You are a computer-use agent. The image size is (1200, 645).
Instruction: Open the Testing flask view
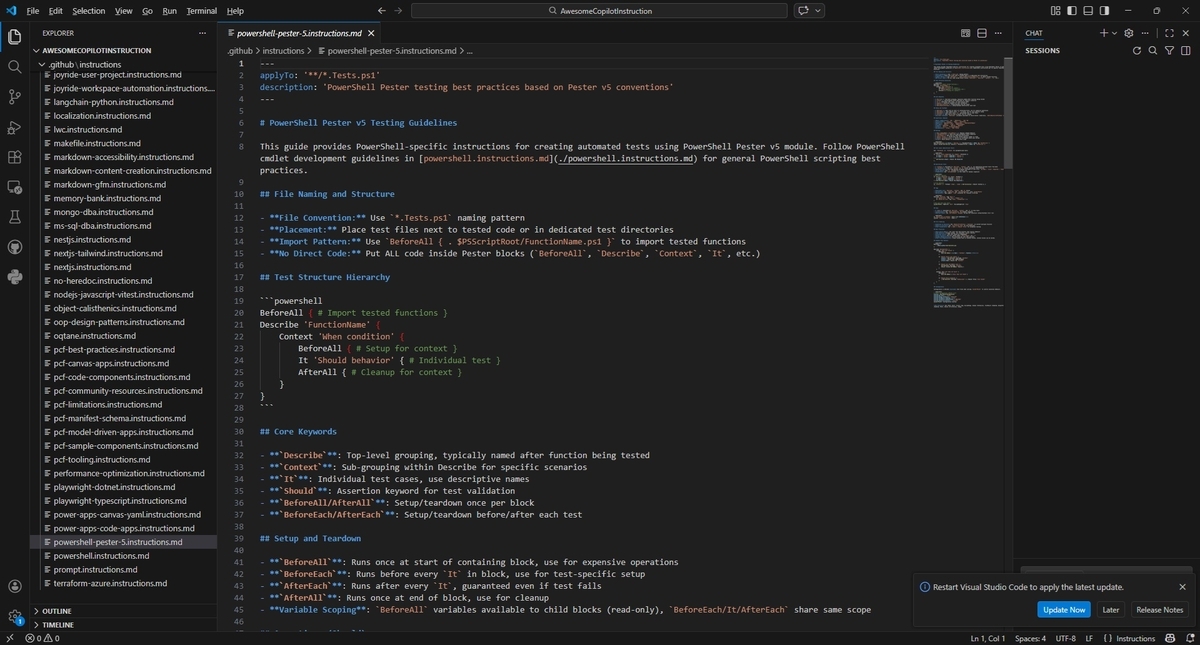click(14, 217)
